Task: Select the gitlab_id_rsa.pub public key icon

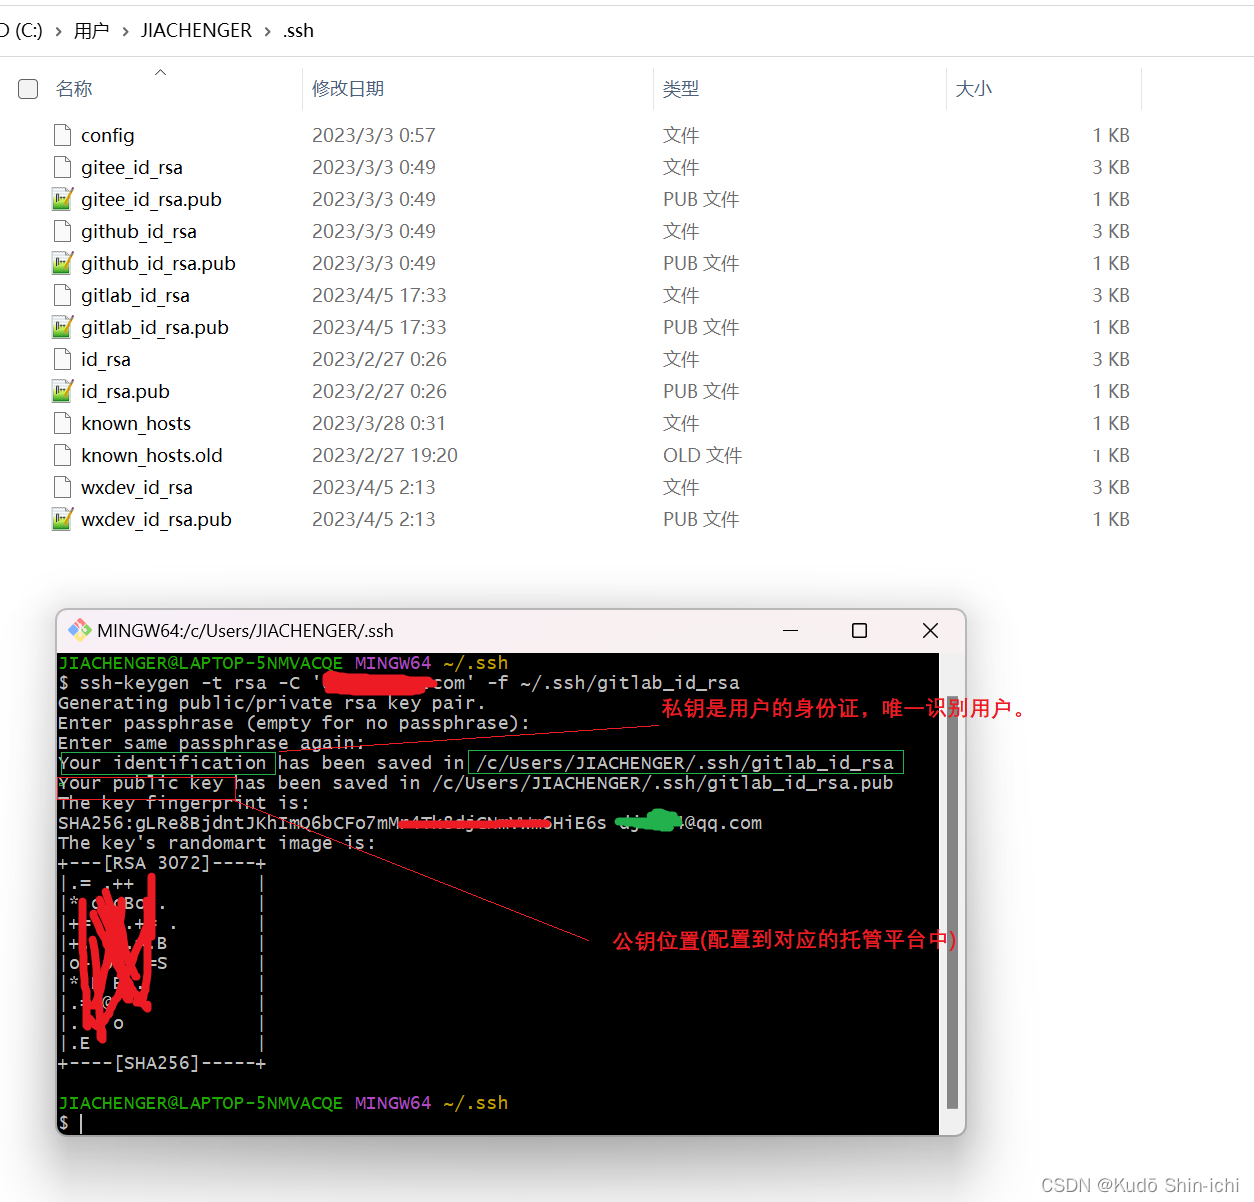Action: click(62, 327)
